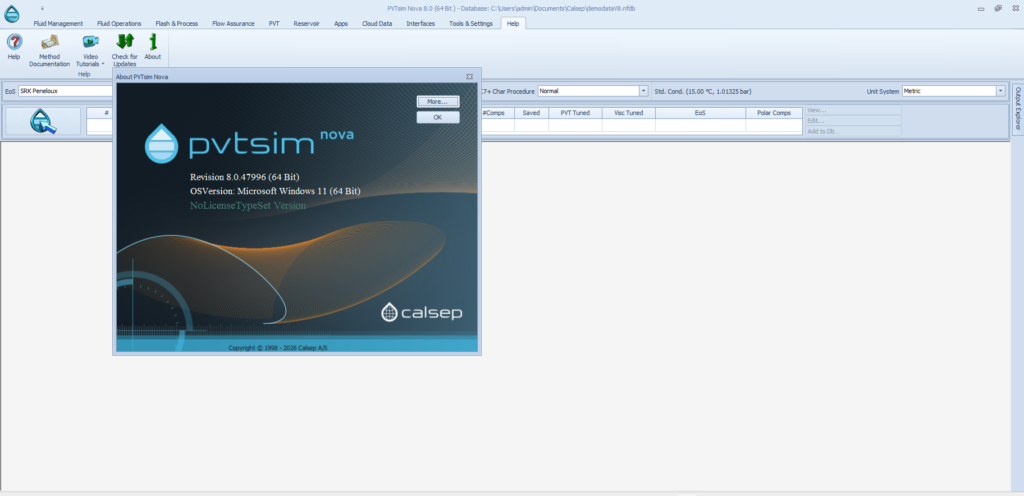Viewport: 1024px width, 496px height.
Task: Click the Edit... button
Action: click(853, 121)
